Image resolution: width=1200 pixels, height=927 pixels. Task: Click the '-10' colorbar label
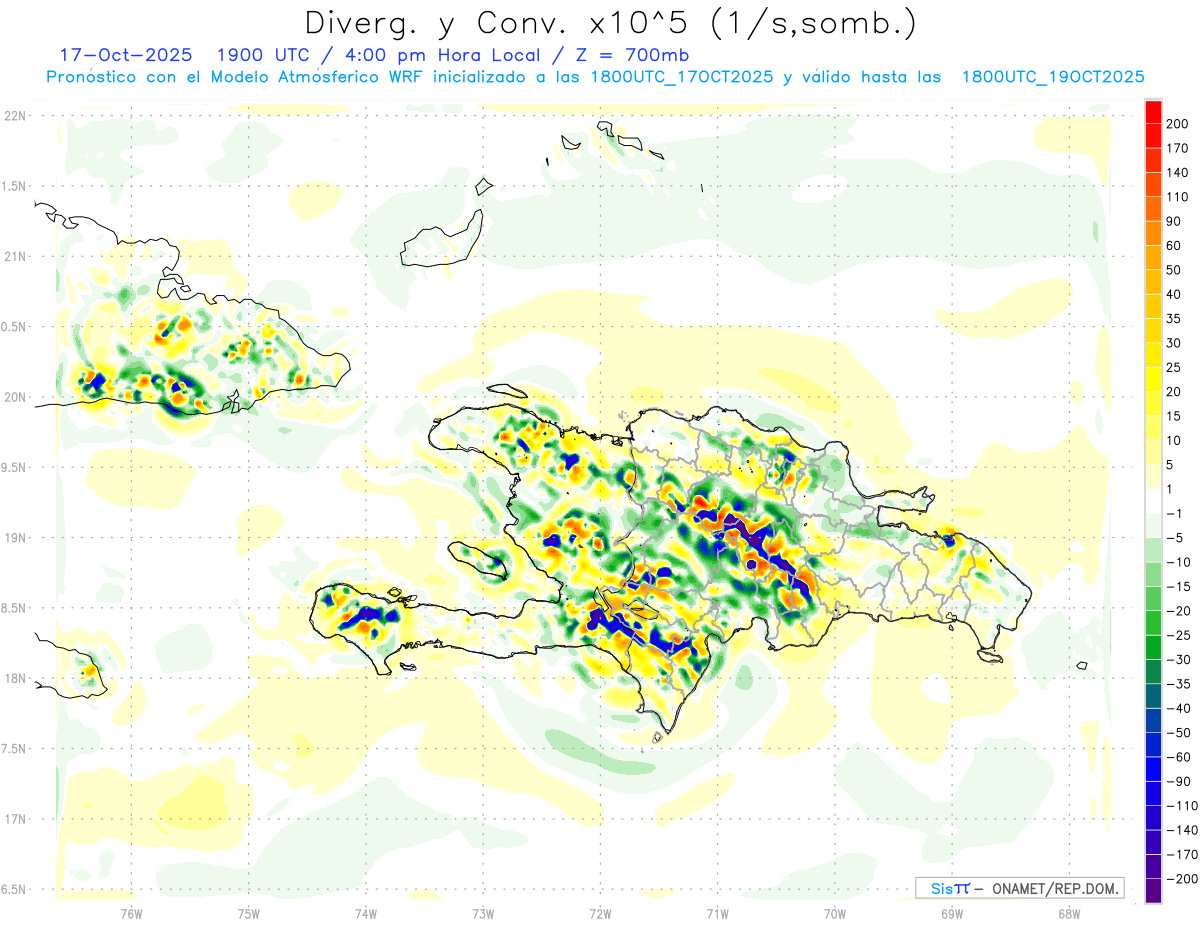click(1181, 562)
